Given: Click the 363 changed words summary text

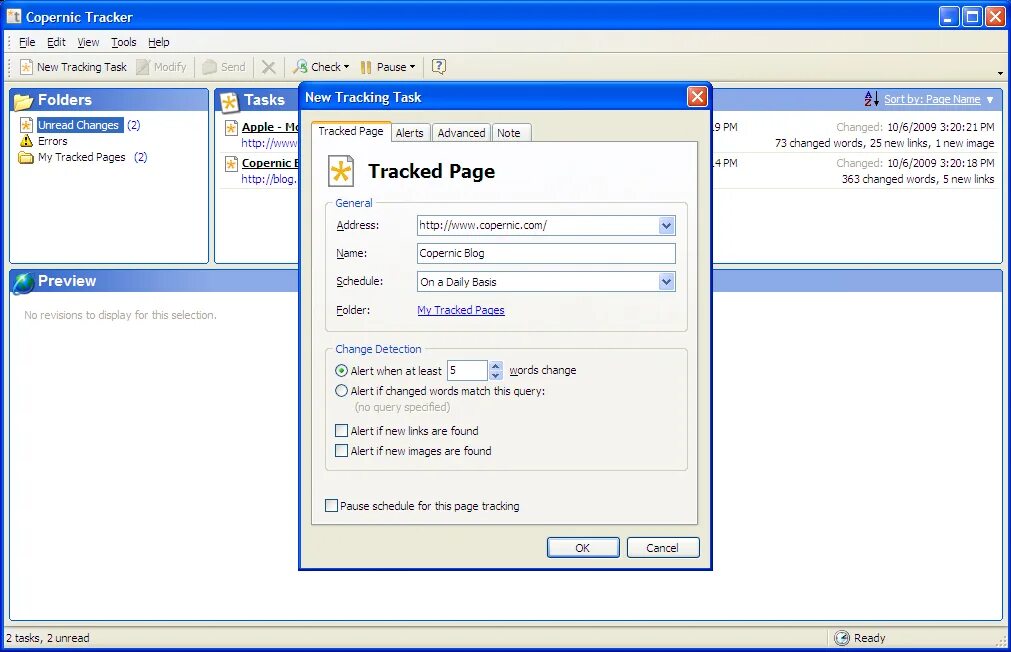Looking at the screenshot, I should 918,179.
